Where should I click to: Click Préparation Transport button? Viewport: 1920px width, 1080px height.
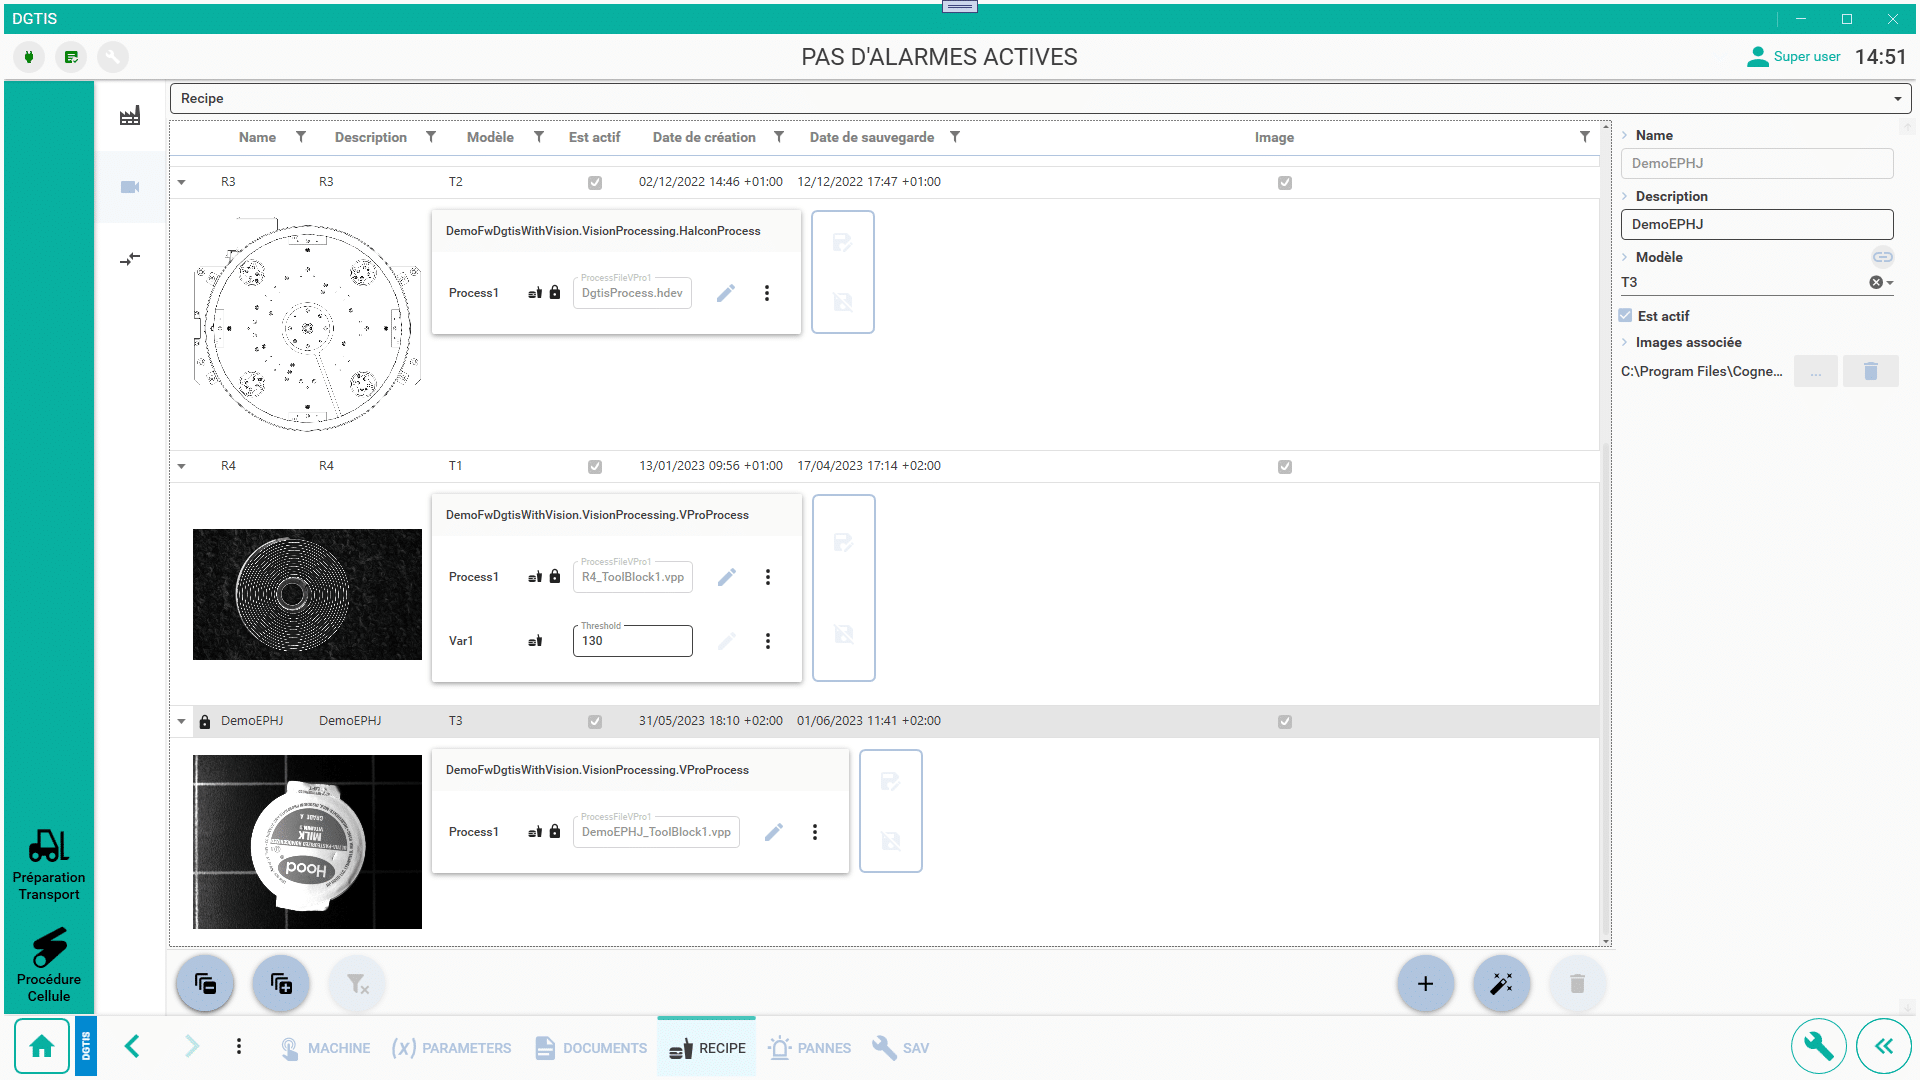49,865
